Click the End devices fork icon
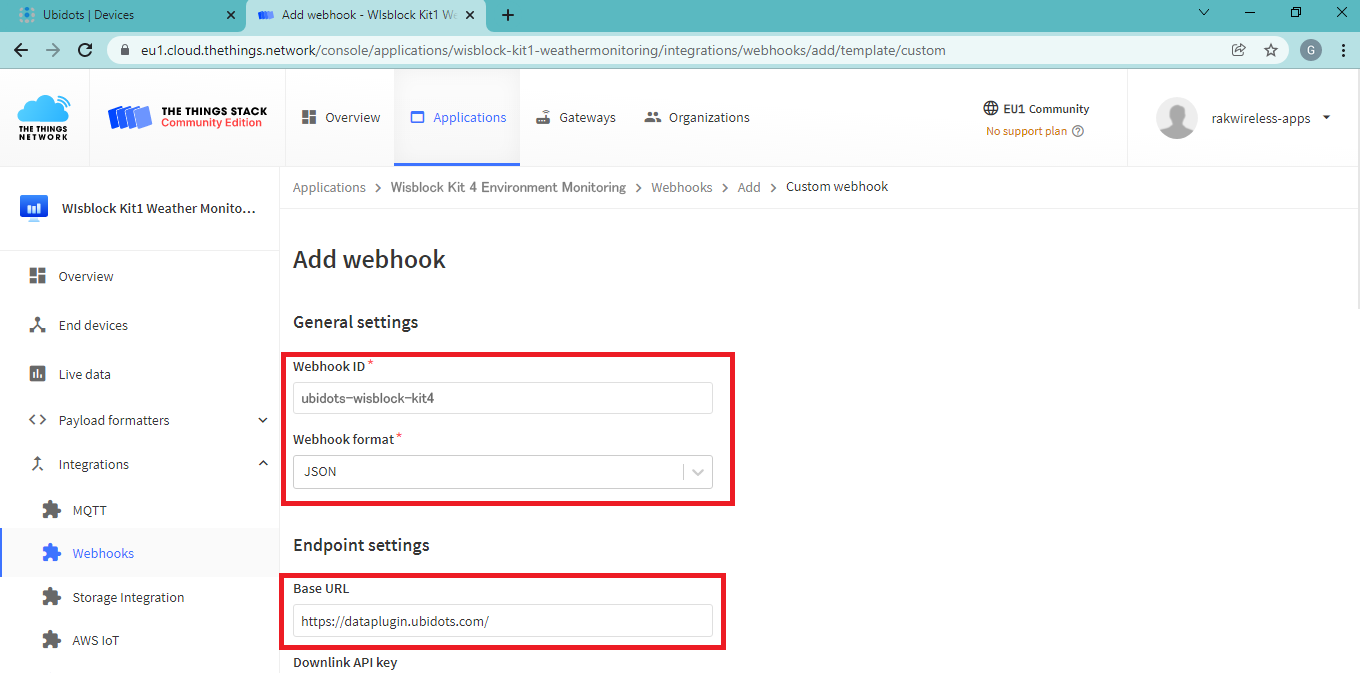The height and width of the screenshot is (673, 1360). click(x=38, y=325)
